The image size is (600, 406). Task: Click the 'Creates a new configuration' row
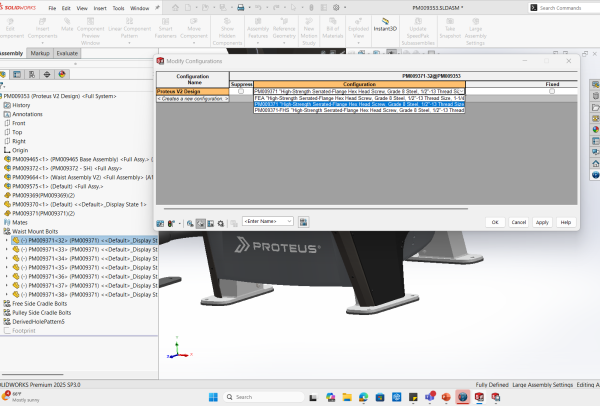coord(193,99)
